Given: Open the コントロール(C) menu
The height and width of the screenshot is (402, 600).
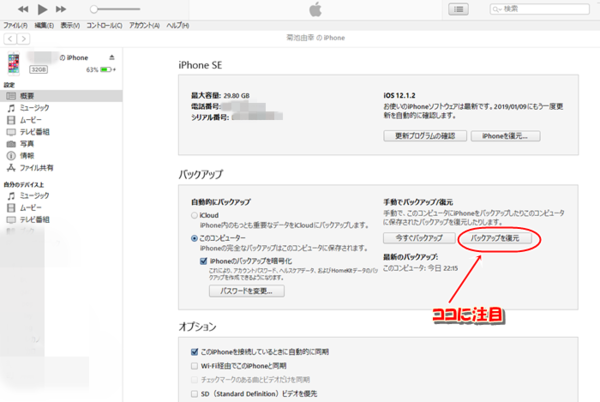Looking at the screenshot, I should (104, 25).
